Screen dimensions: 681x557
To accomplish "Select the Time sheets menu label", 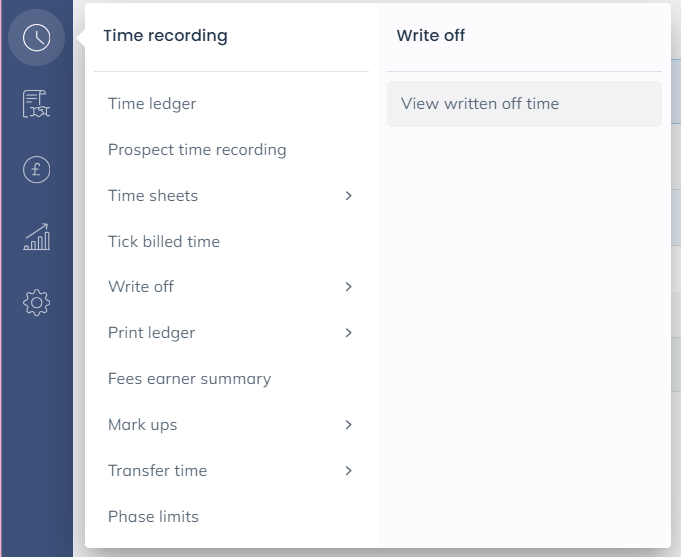I will point(153,196).
